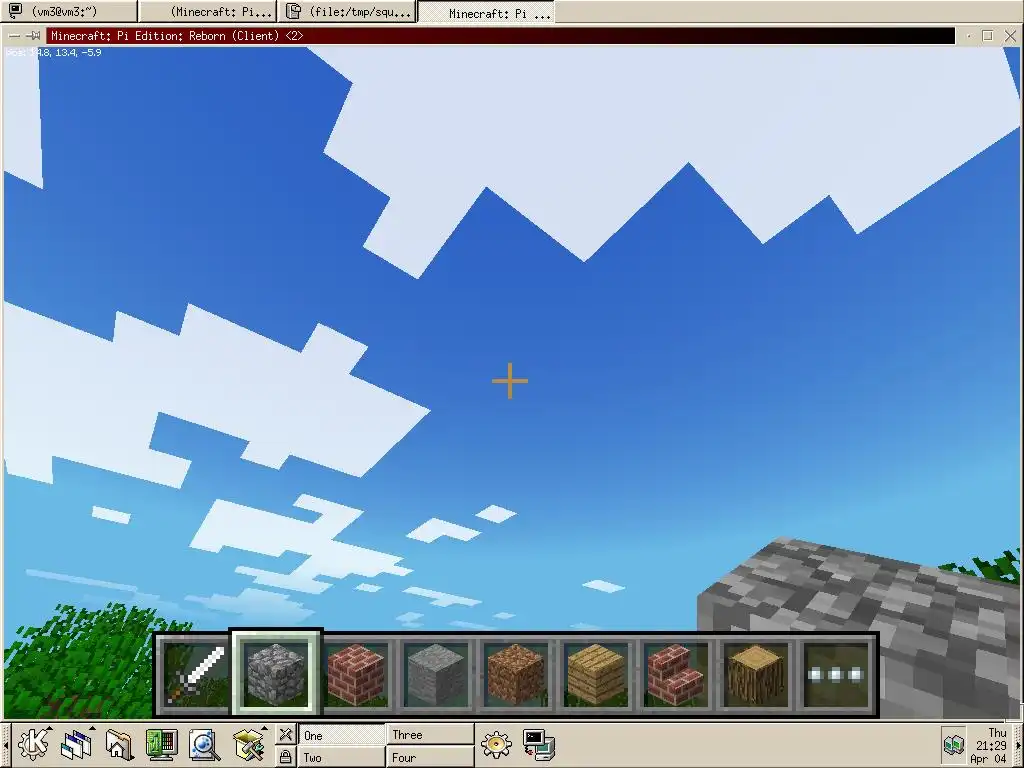Switch to the (Minecraft: Pi... task entry
1024x768 pixels.
coord(208,11)
